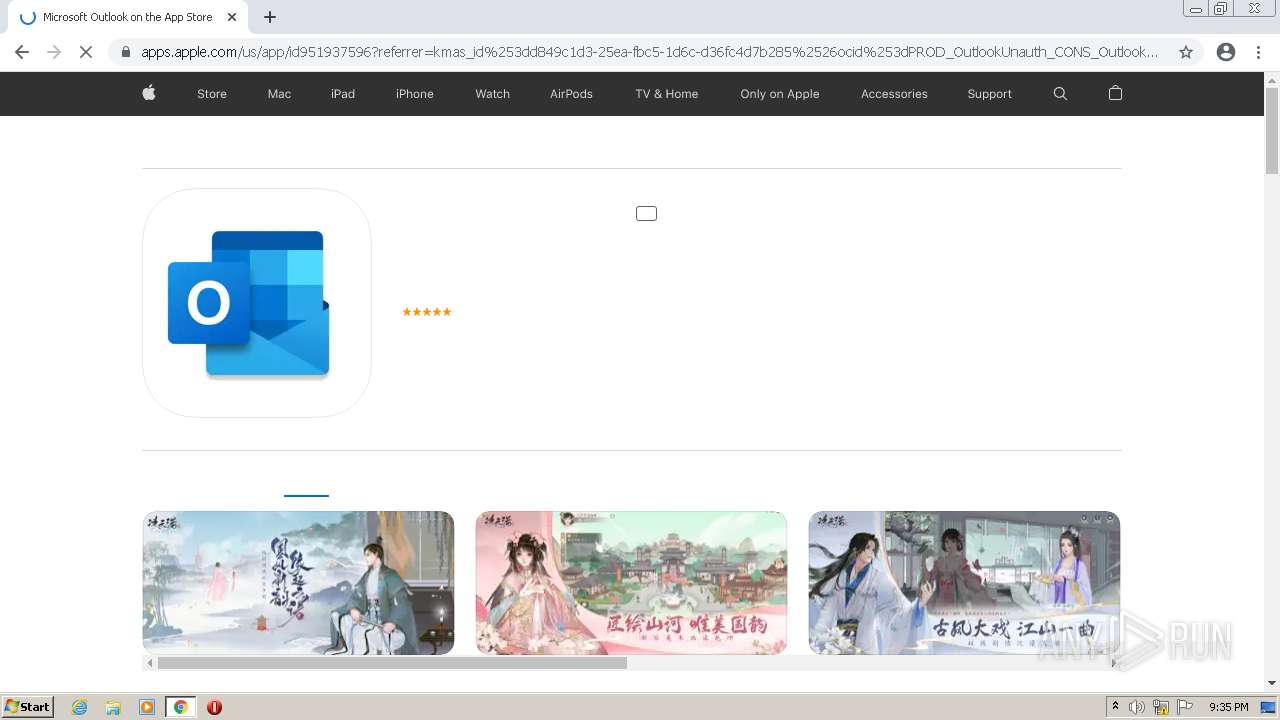Open the Mac menu item
1280x720 pixels.
coord(279,94)
